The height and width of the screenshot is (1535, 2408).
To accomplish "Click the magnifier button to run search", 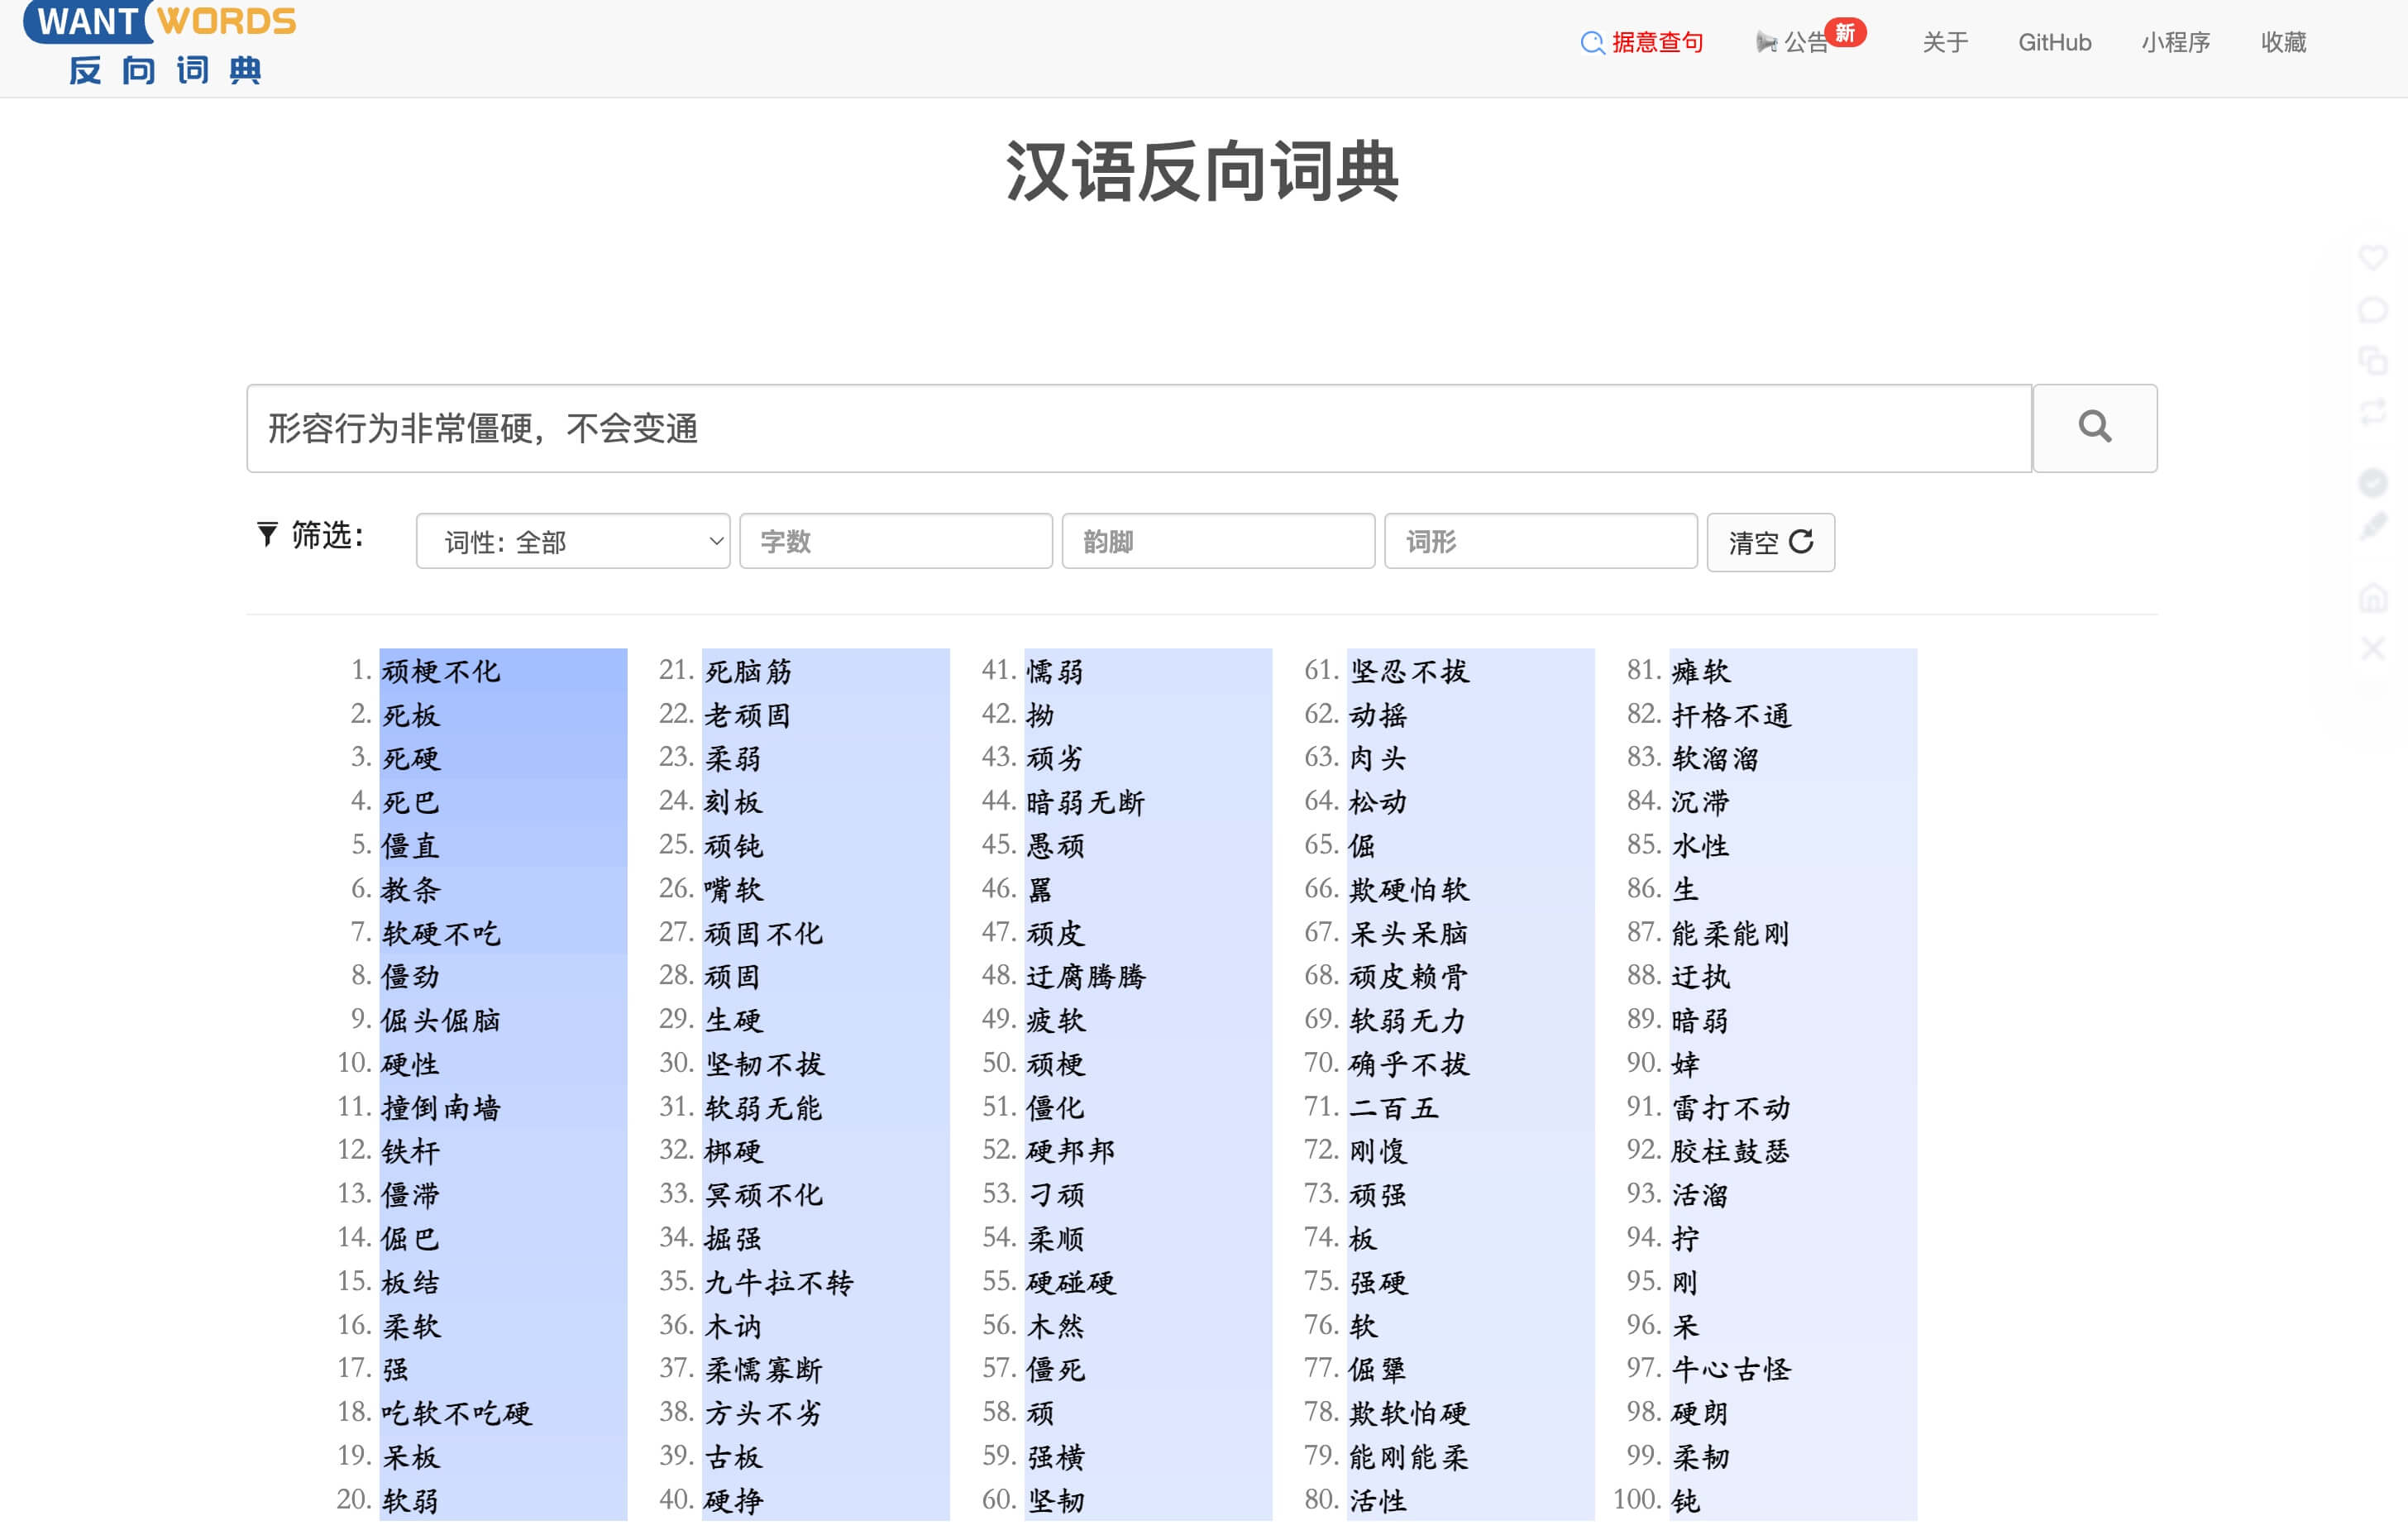I will coord(2095,428).
